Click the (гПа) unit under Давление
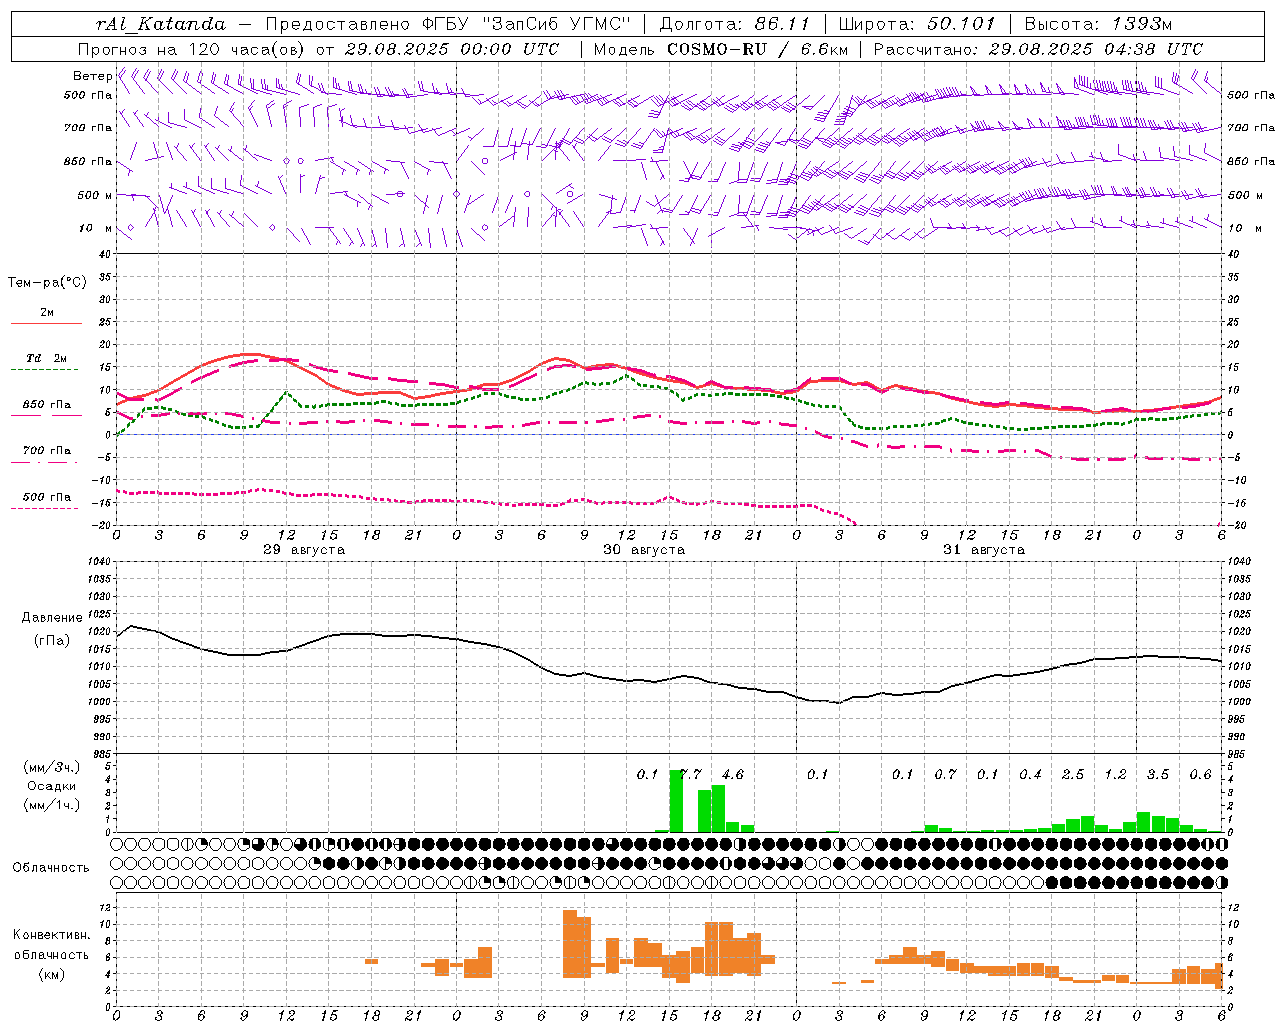Viewport: 1280px width, 1024px height. 52,641
